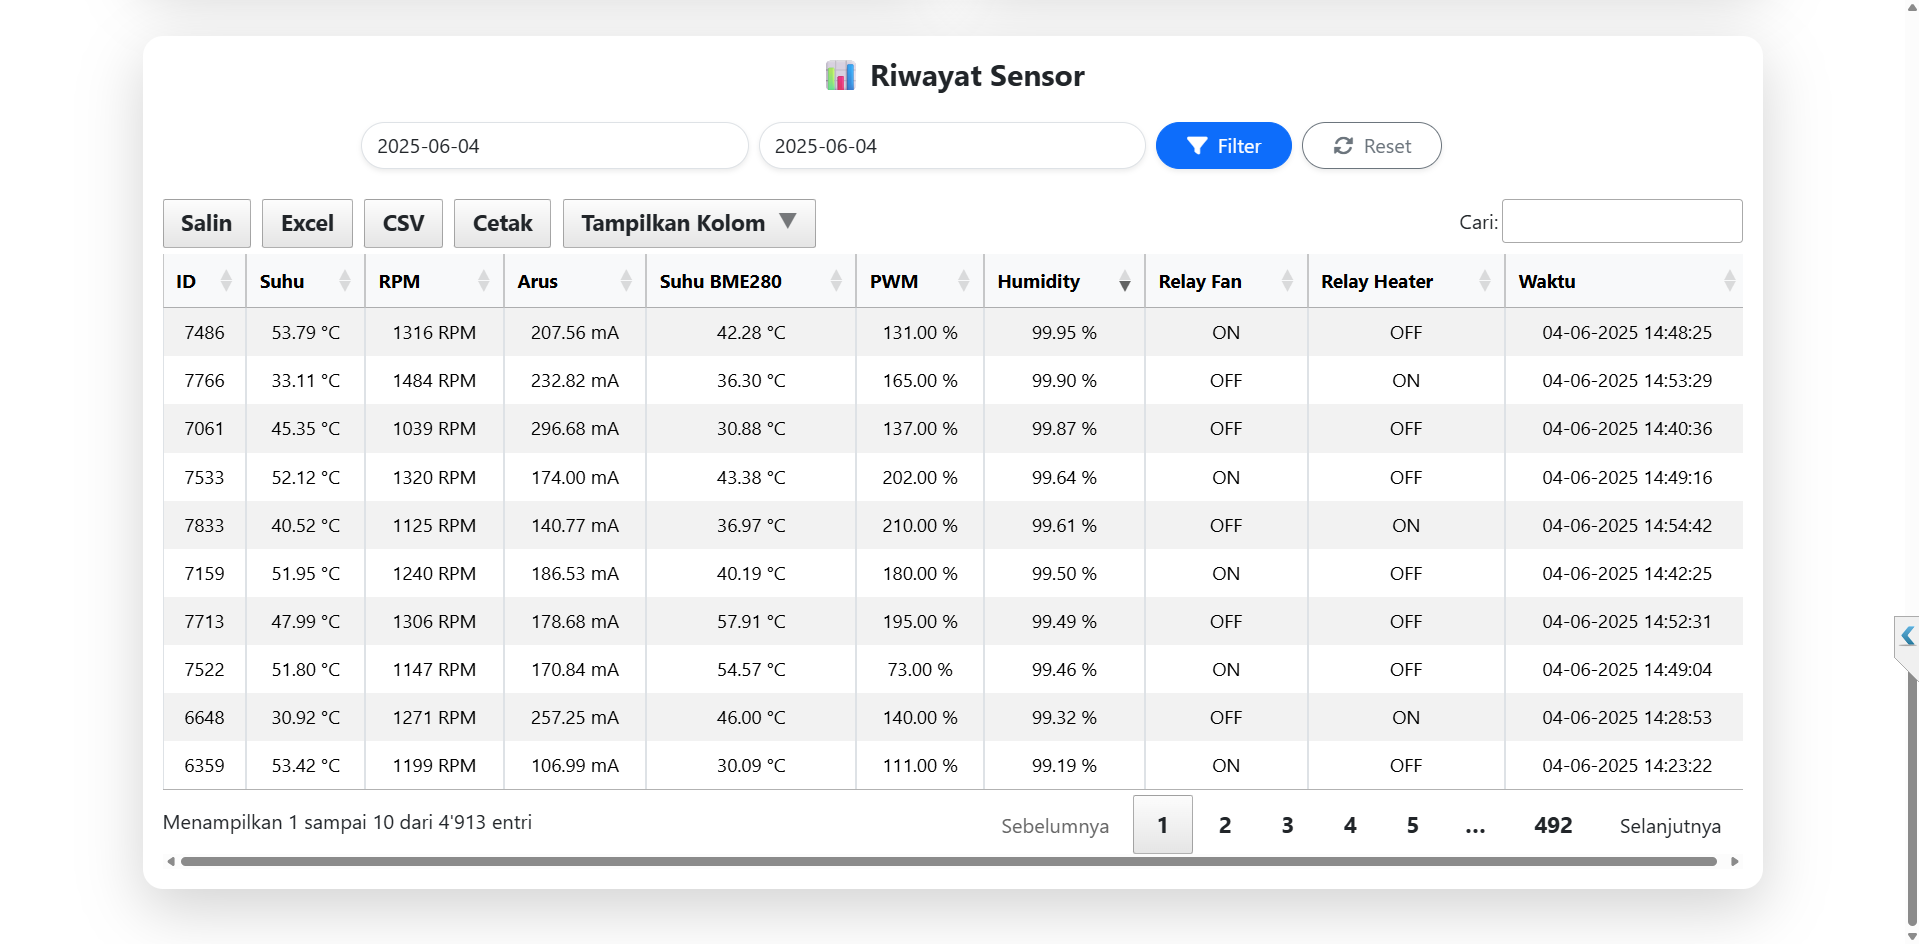Click the funnel icon on the Filter button
This screenshot has height=944, width=1919.
coord(1197,145)
